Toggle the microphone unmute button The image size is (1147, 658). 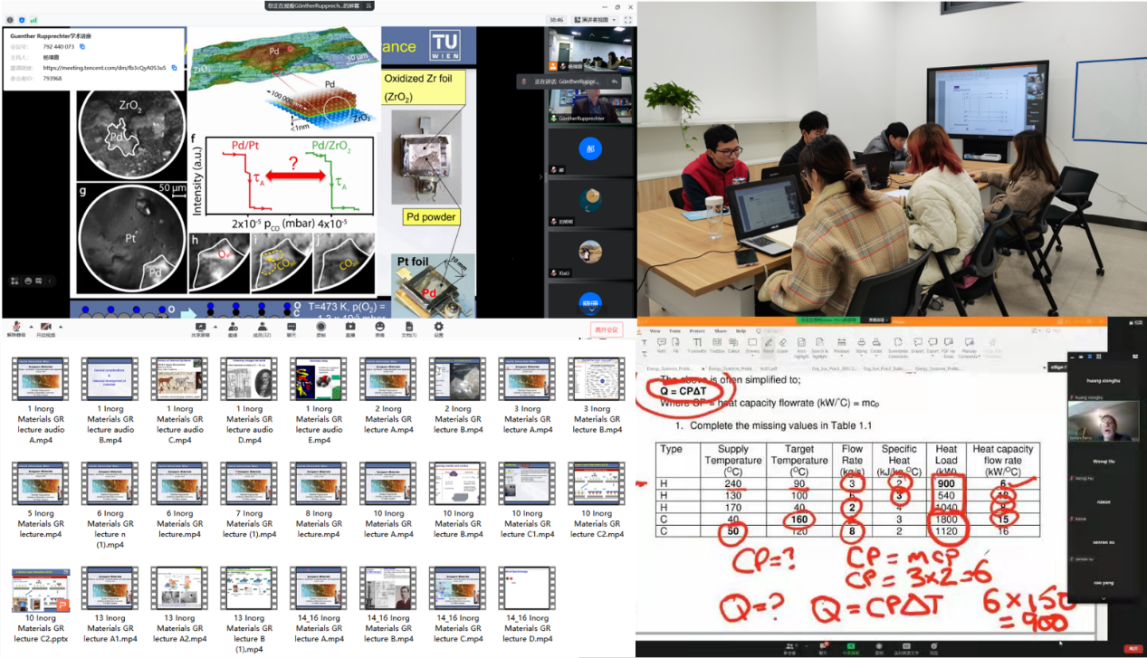pos(17,328)
